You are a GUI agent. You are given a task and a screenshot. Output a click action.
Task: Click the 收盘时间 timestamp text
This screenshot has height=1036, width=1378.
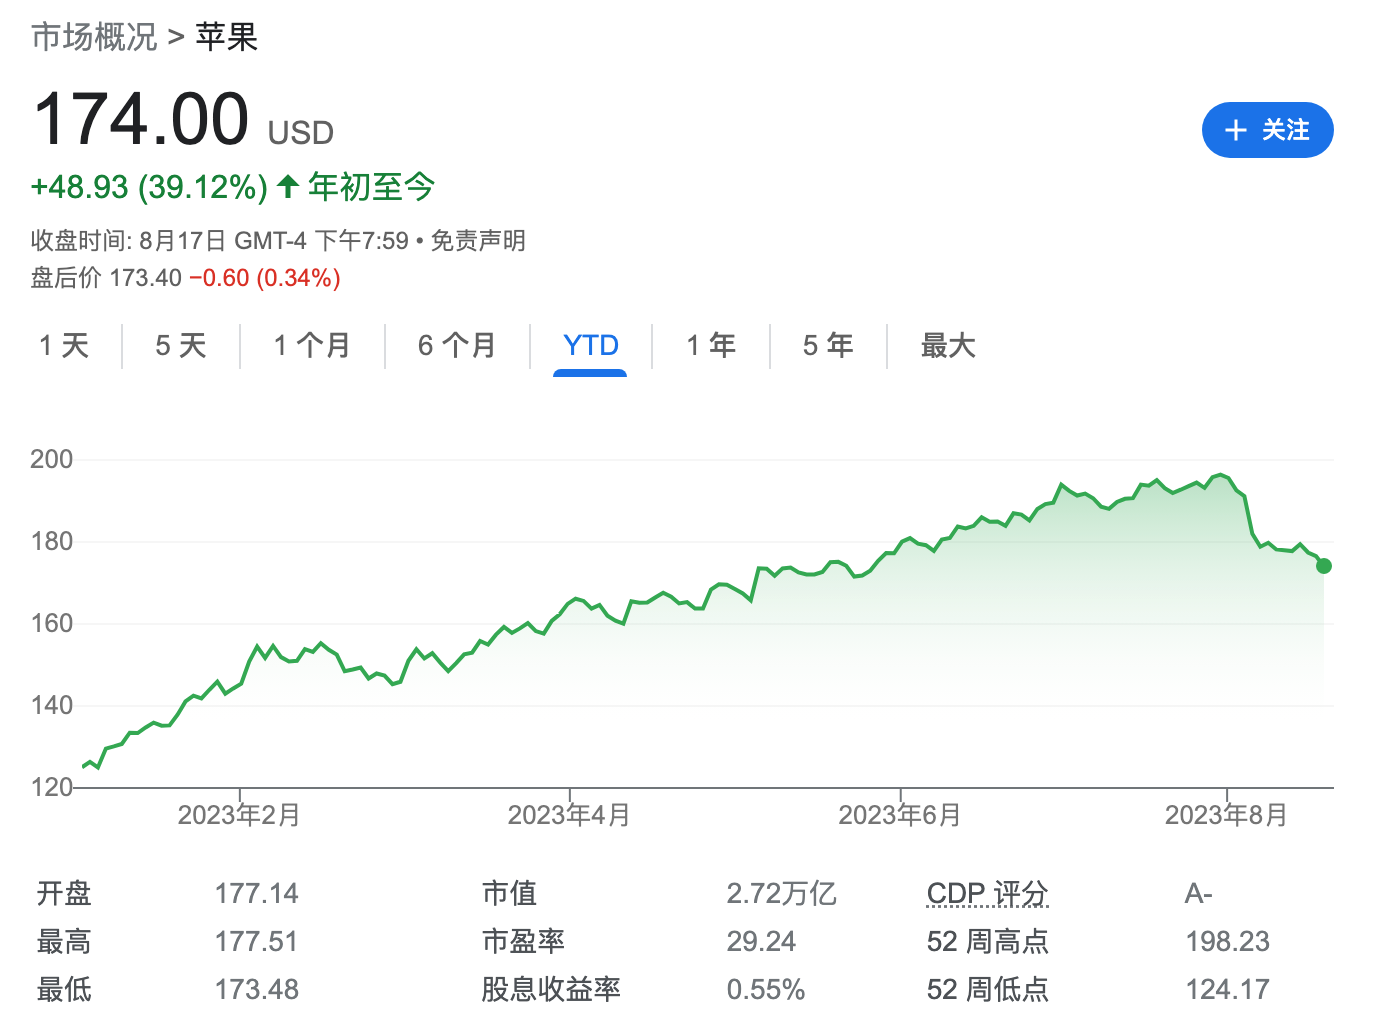coord(220,241)
